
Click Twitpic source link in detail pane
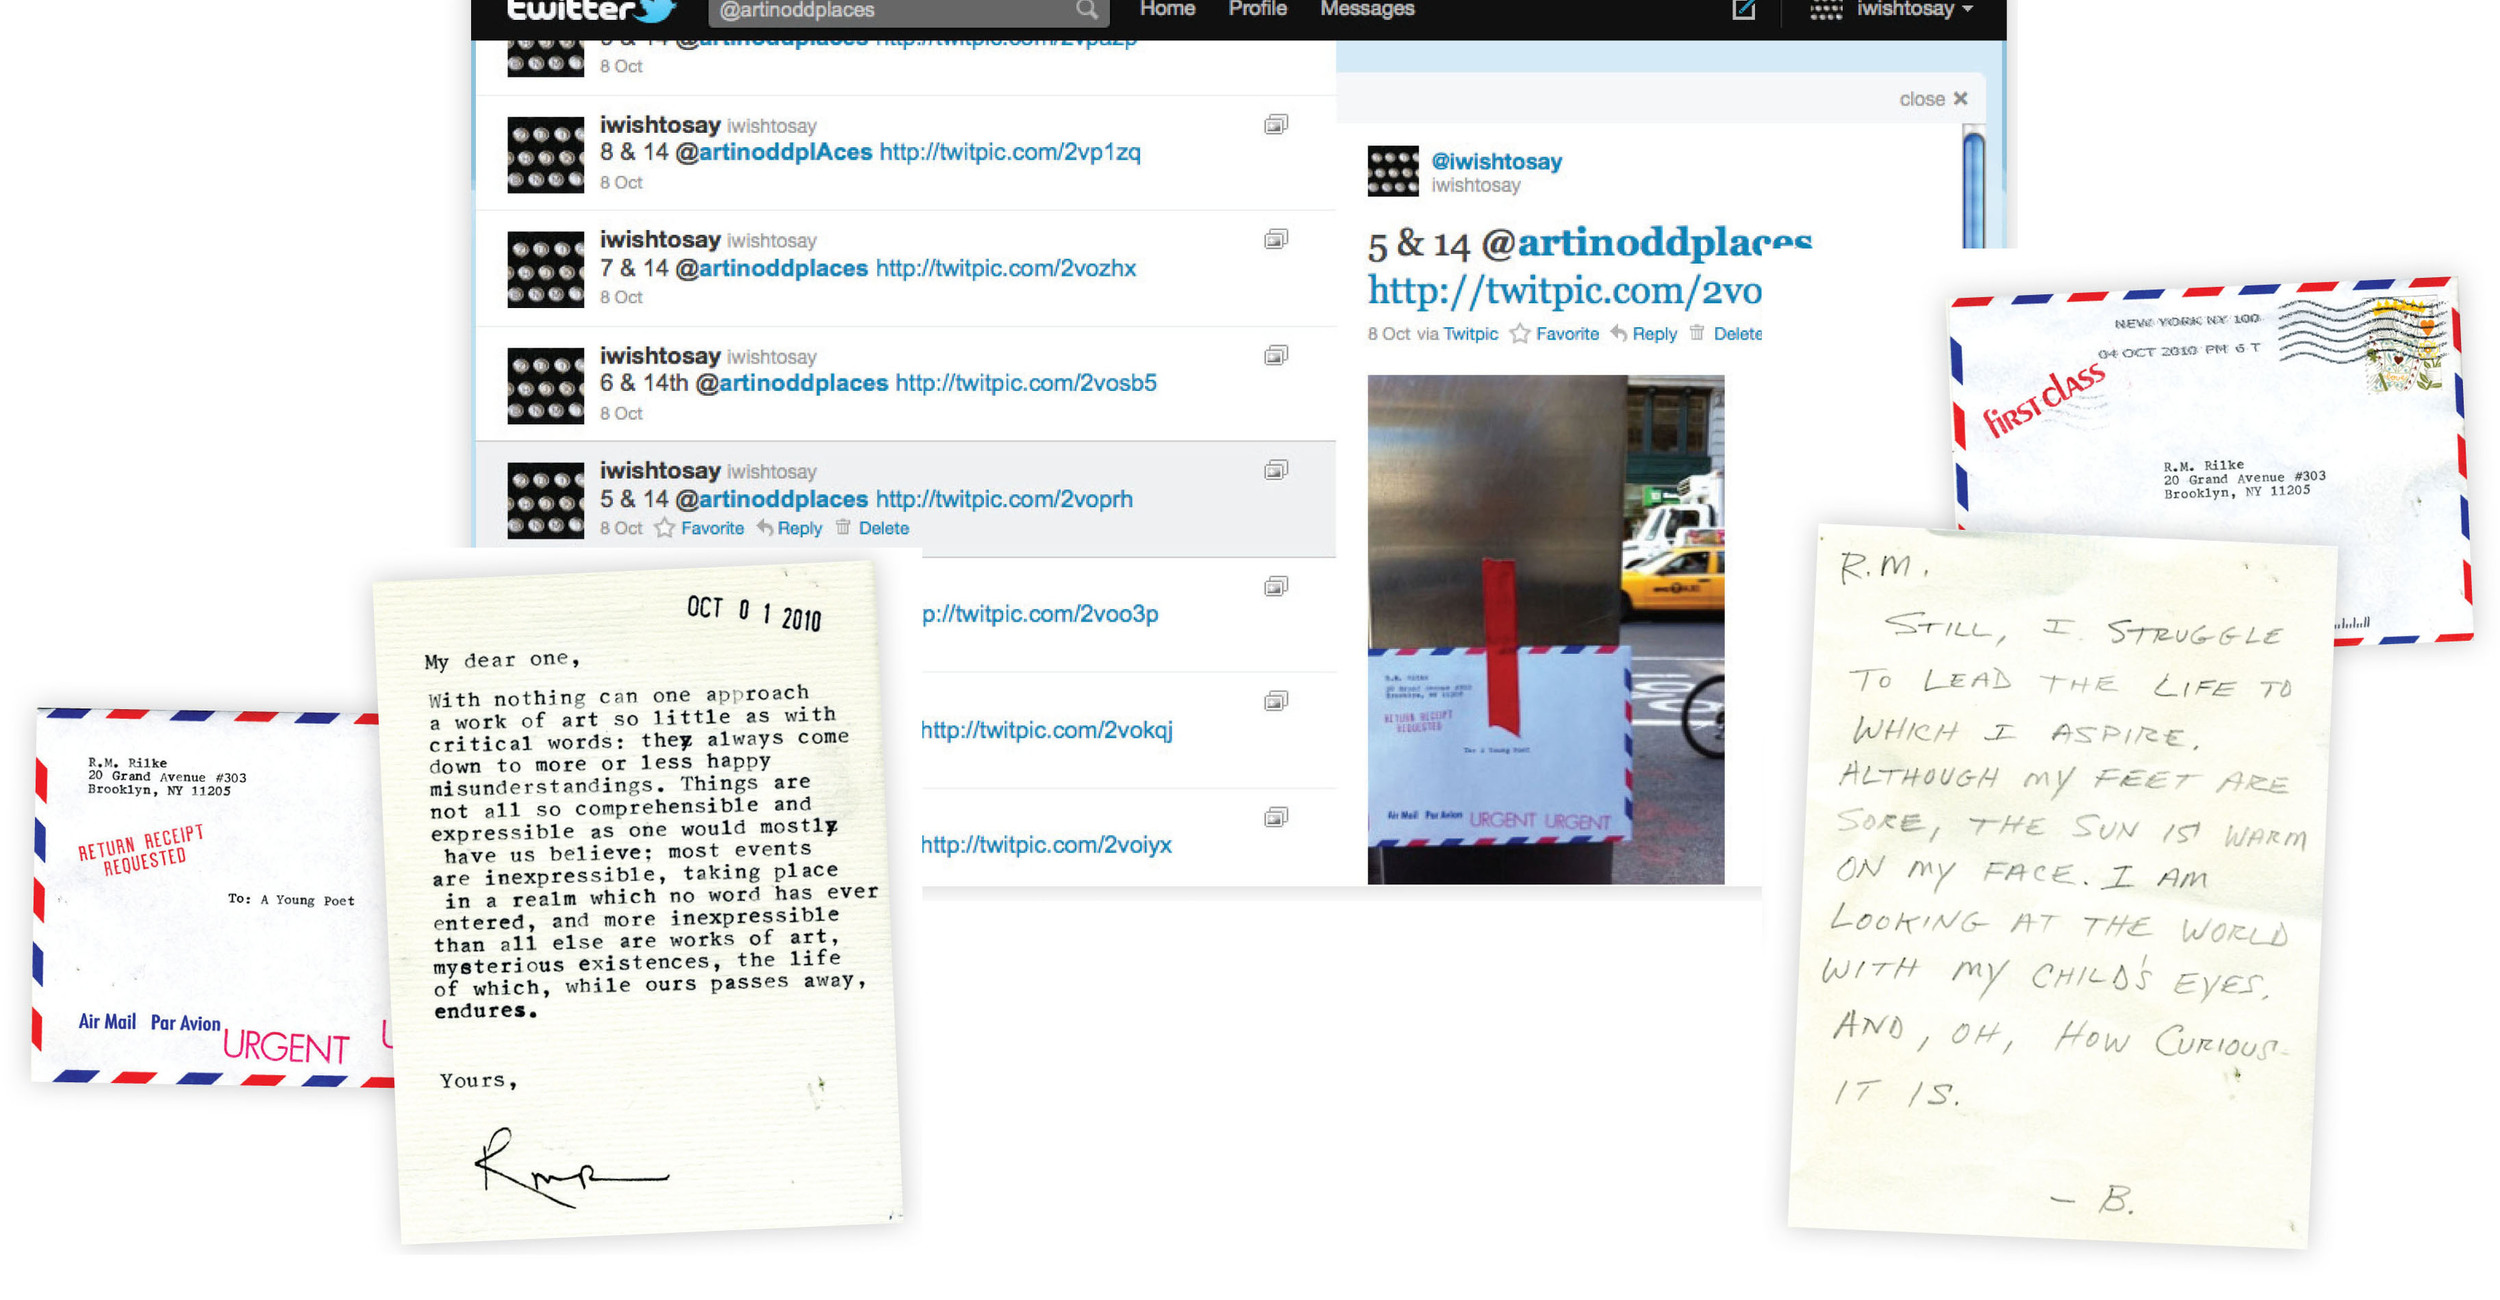click(x=1470, y=335)
